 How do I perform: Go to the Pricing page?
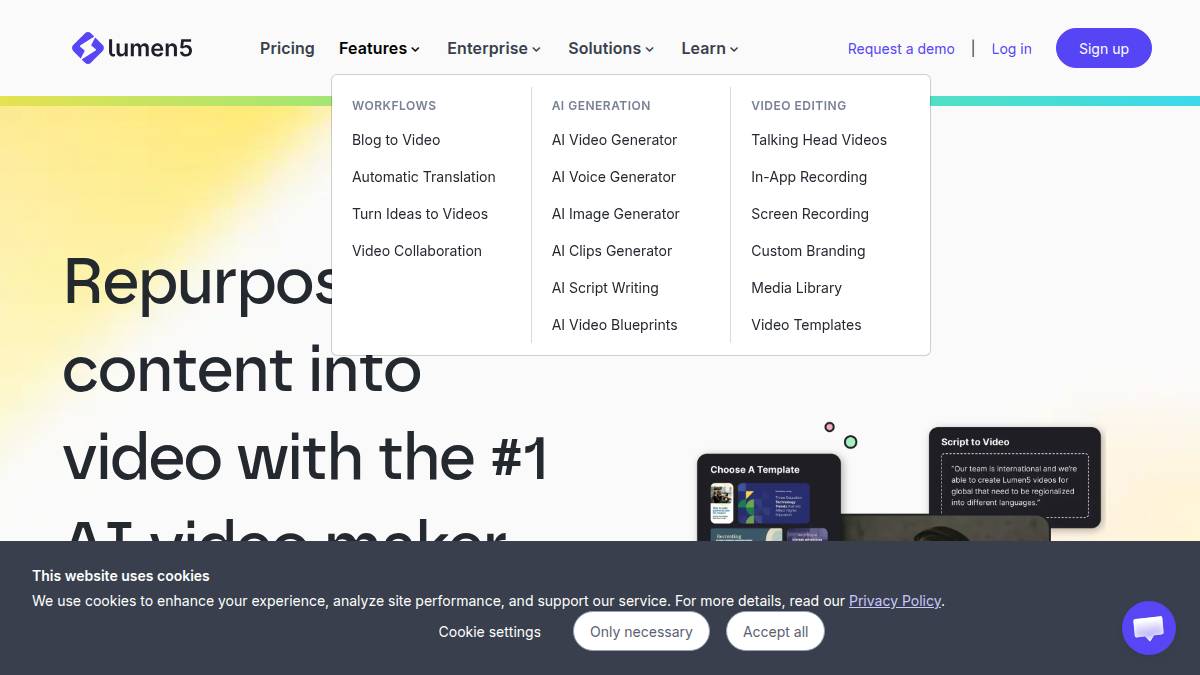click(287, 48)
